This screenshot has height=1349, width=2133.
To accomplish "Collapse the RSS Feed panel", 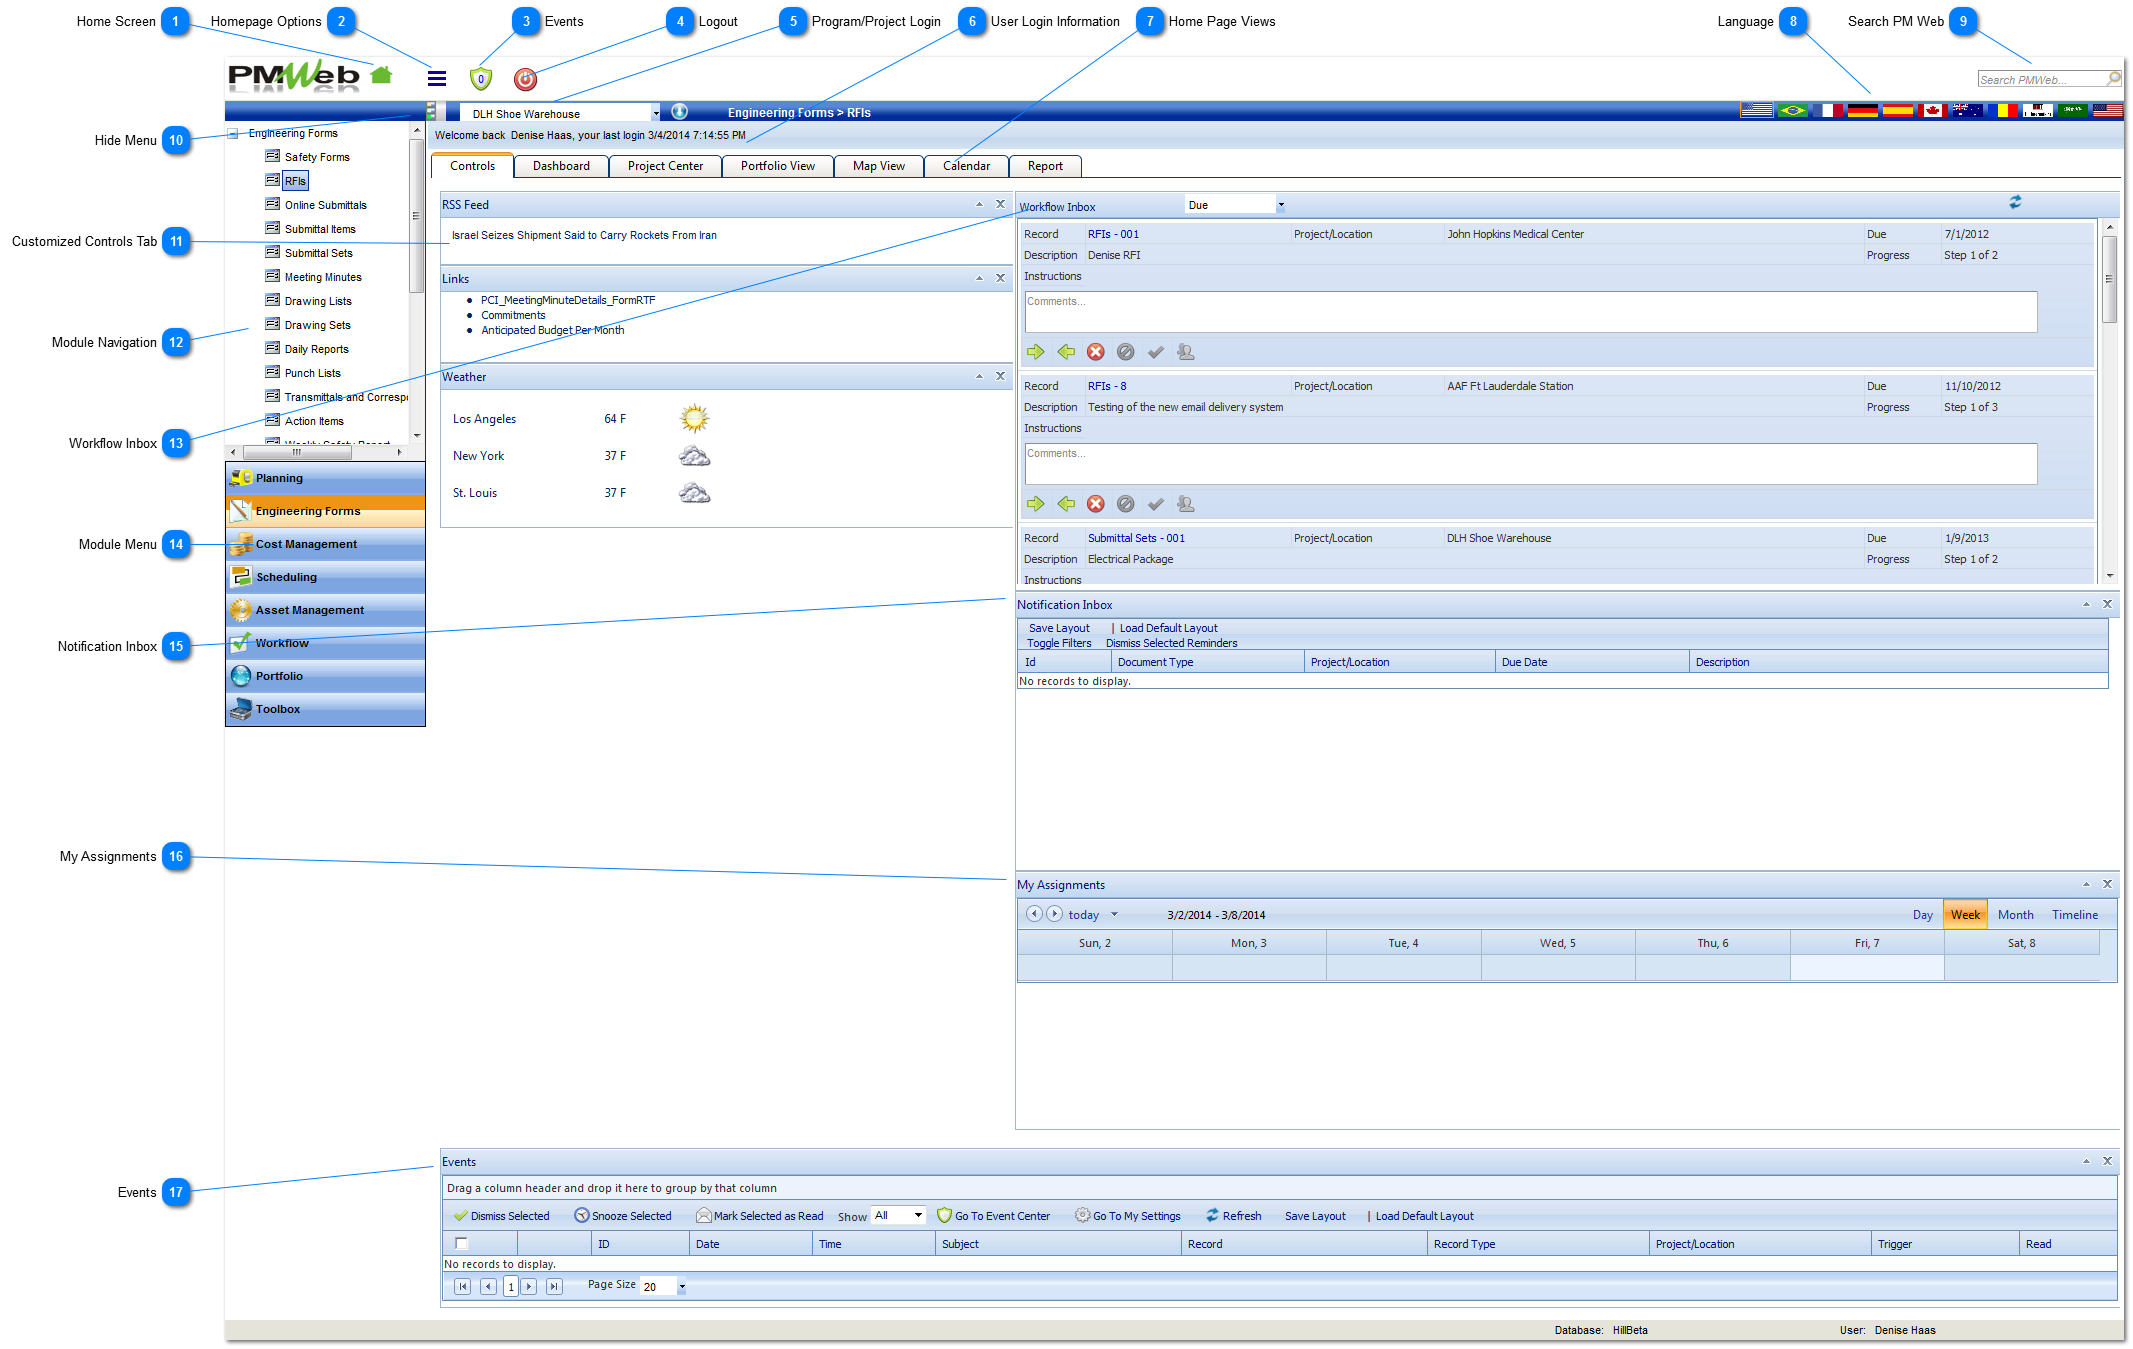I will click(x=979, y=204).
